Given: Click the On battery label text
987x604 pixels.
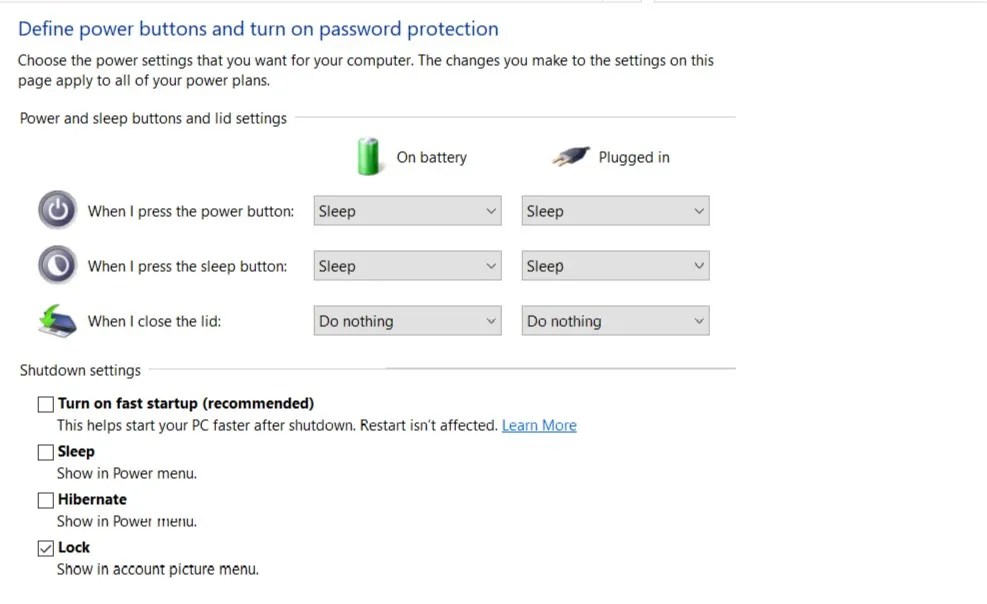Looking at the screenshot, I should pos(431,157).
